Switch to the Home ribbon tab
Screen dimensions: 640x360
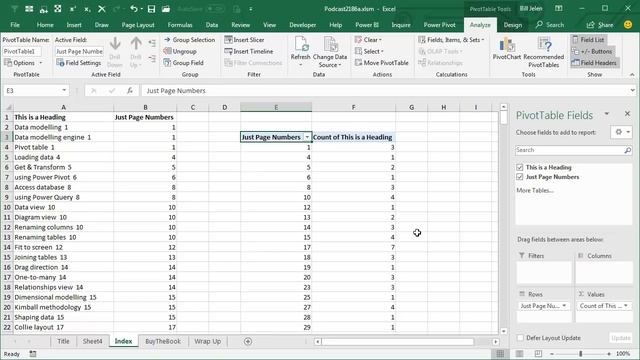(x=45, y=25)
